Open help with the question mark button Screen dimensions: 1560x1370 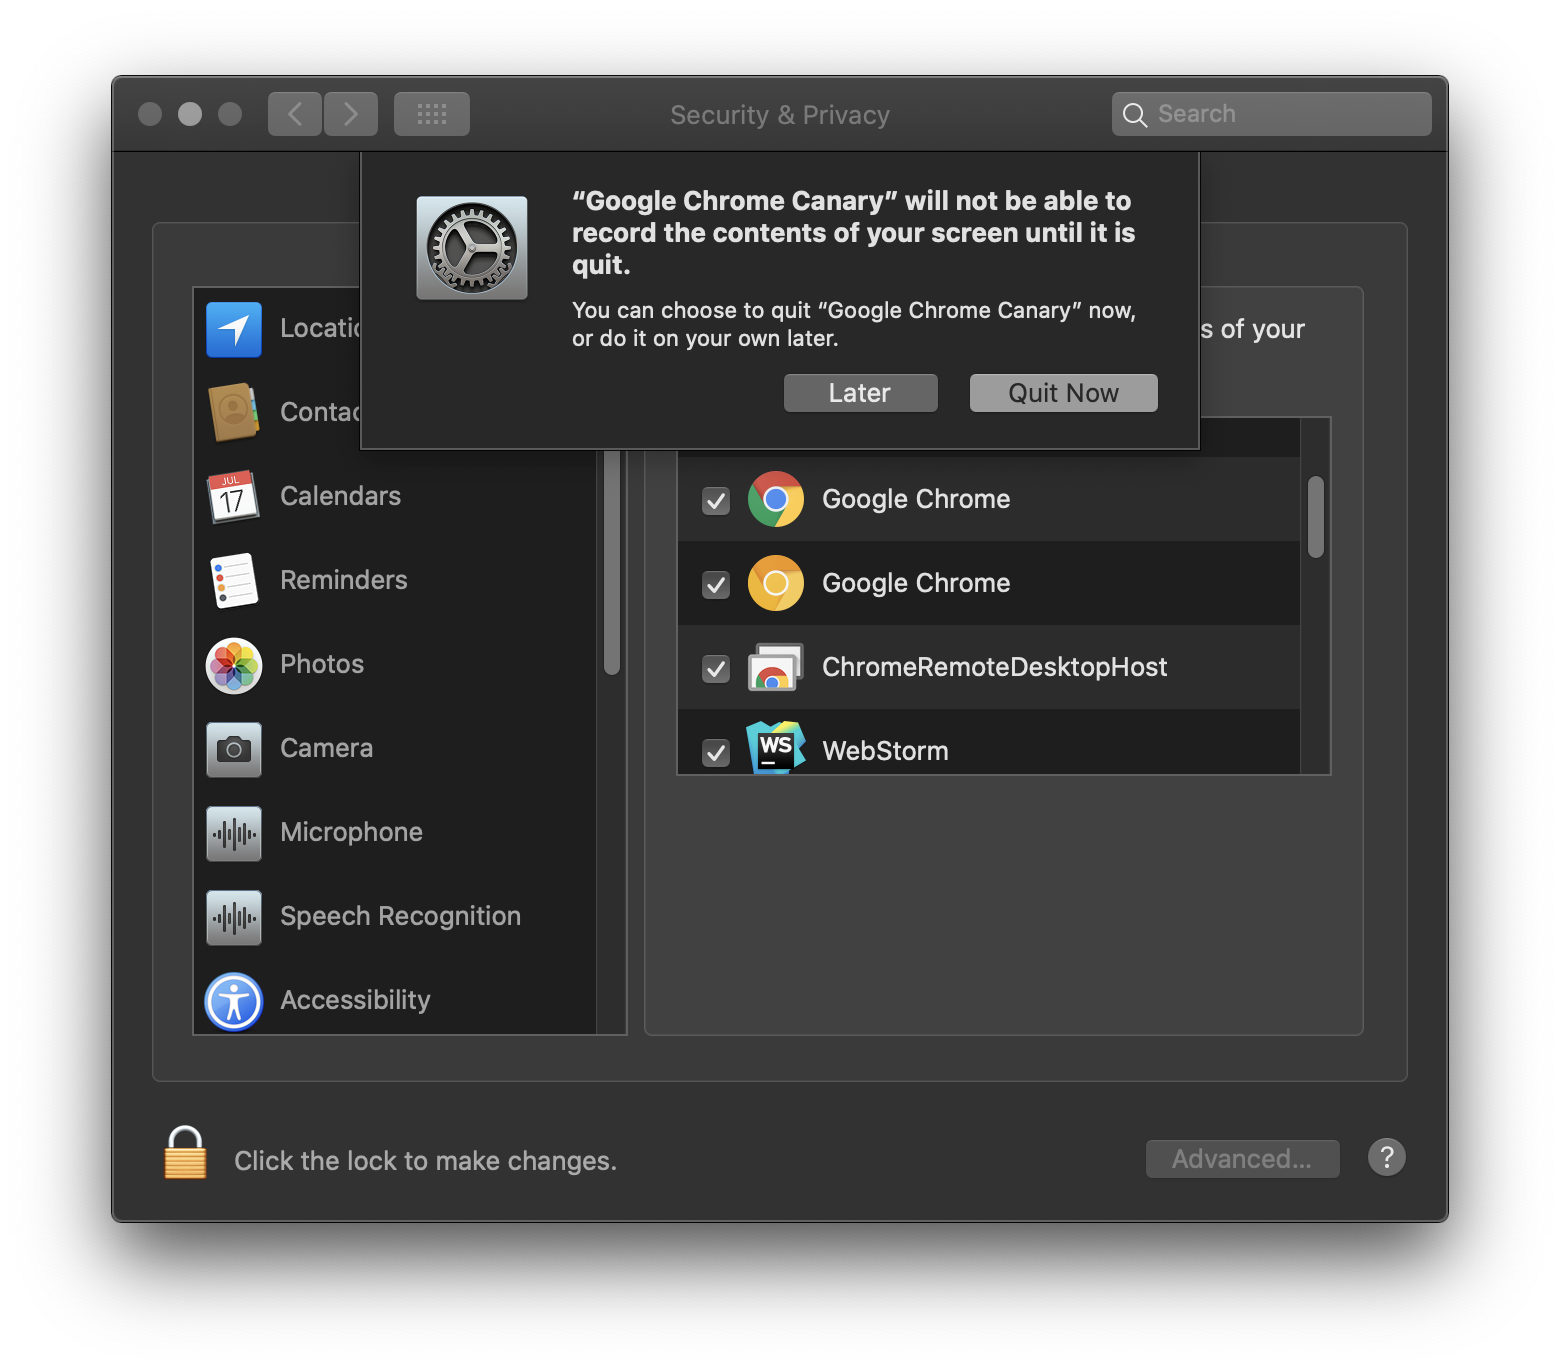[x=1387, y=1158]
